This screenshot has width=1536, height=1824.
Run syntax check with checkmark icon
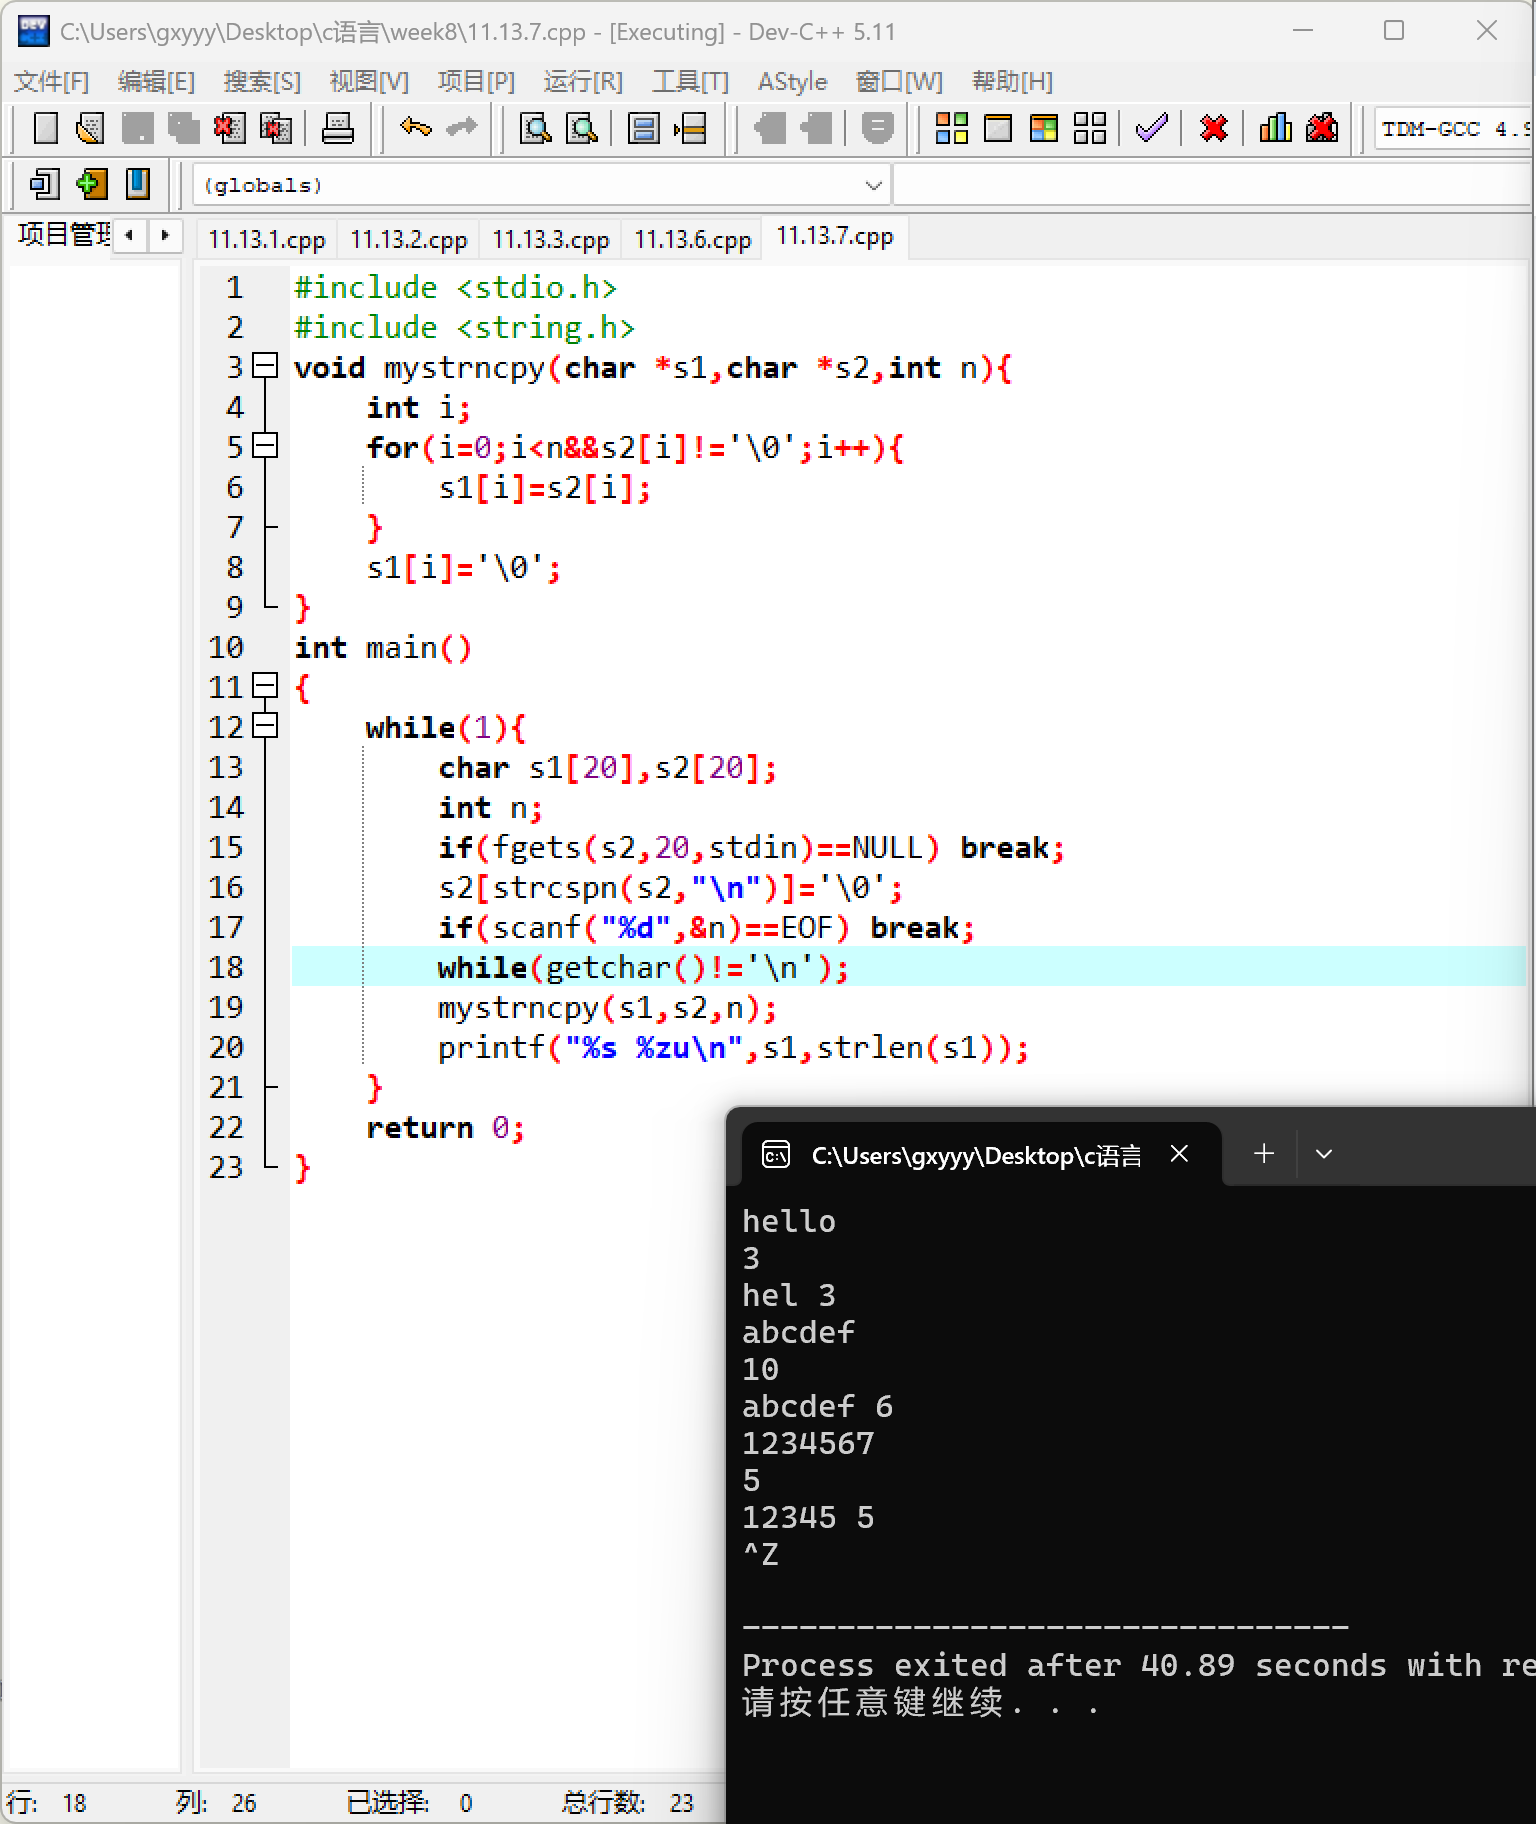click(1152, 128)
